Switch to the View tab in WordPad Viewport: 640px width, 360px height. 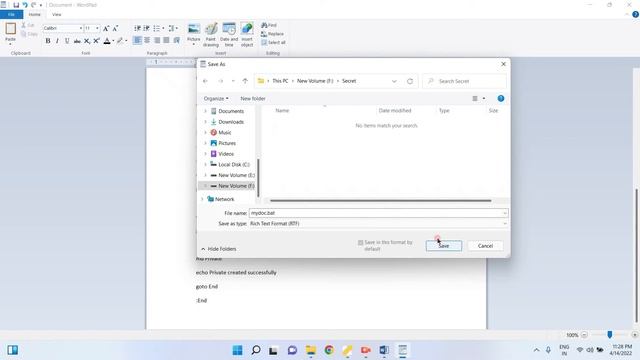click(x=56, y=15)
